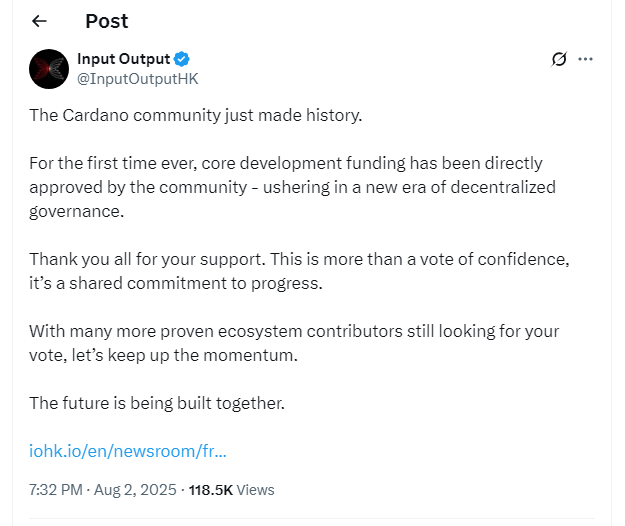This screenshot has width=625, height=526.
Task: Click the 118.5K Views count
Action: point(230,490)
